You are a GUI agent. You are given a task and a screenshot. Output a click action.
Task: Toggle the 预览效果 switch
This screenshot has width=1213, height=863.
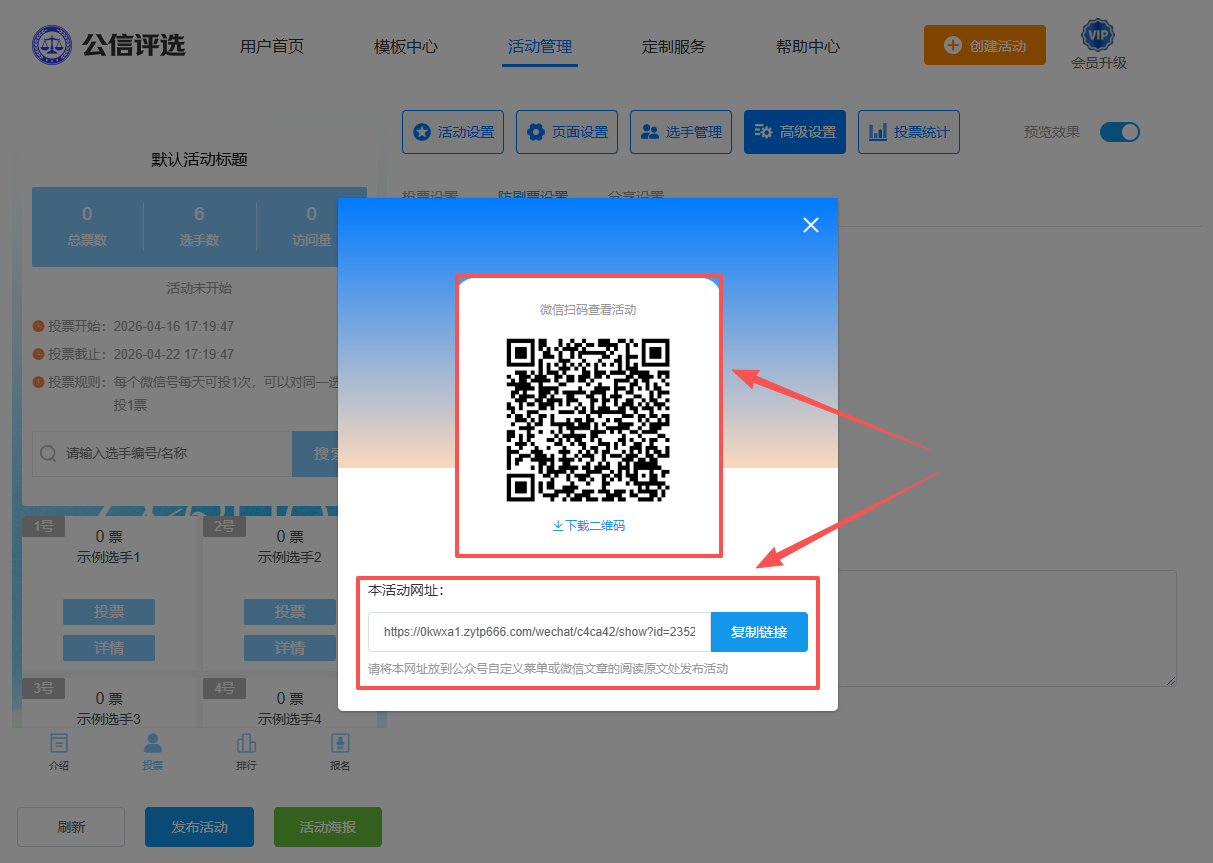pyautogui.click(x=1120, y=132)
